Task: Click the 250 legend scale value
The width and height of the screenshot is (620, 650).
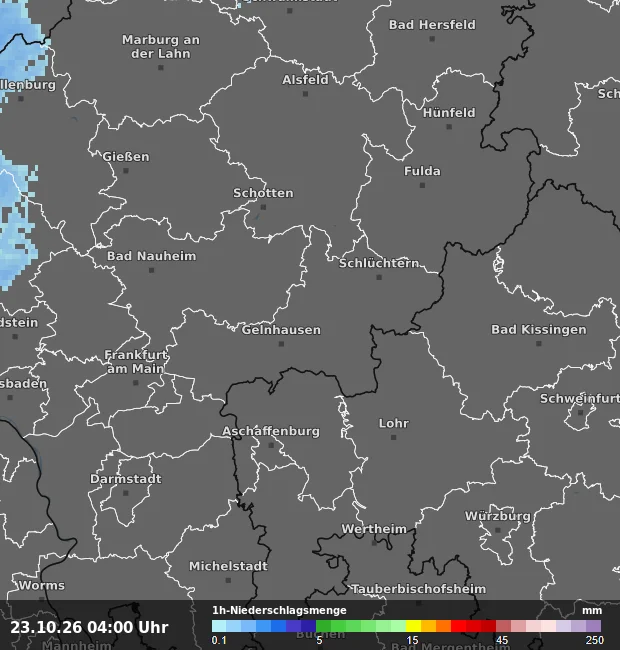Action: [x=594, y=640]
